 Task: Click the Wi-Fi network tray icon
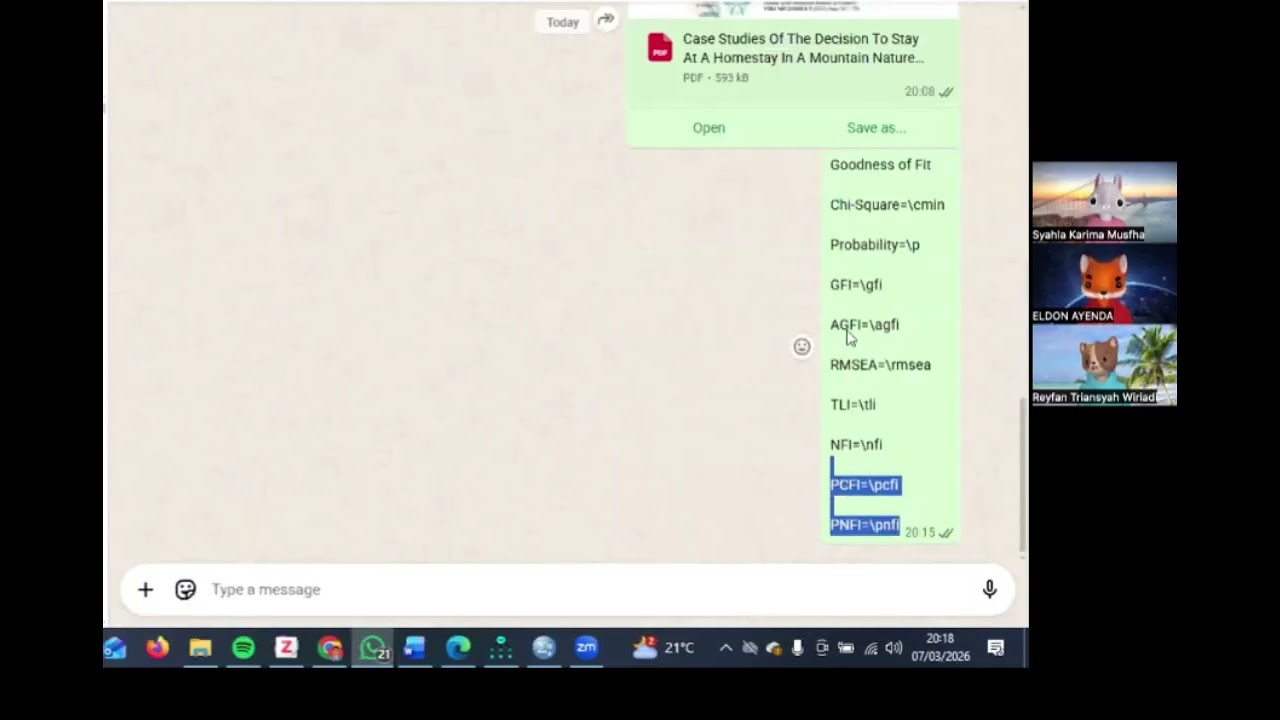coord(870,648)
